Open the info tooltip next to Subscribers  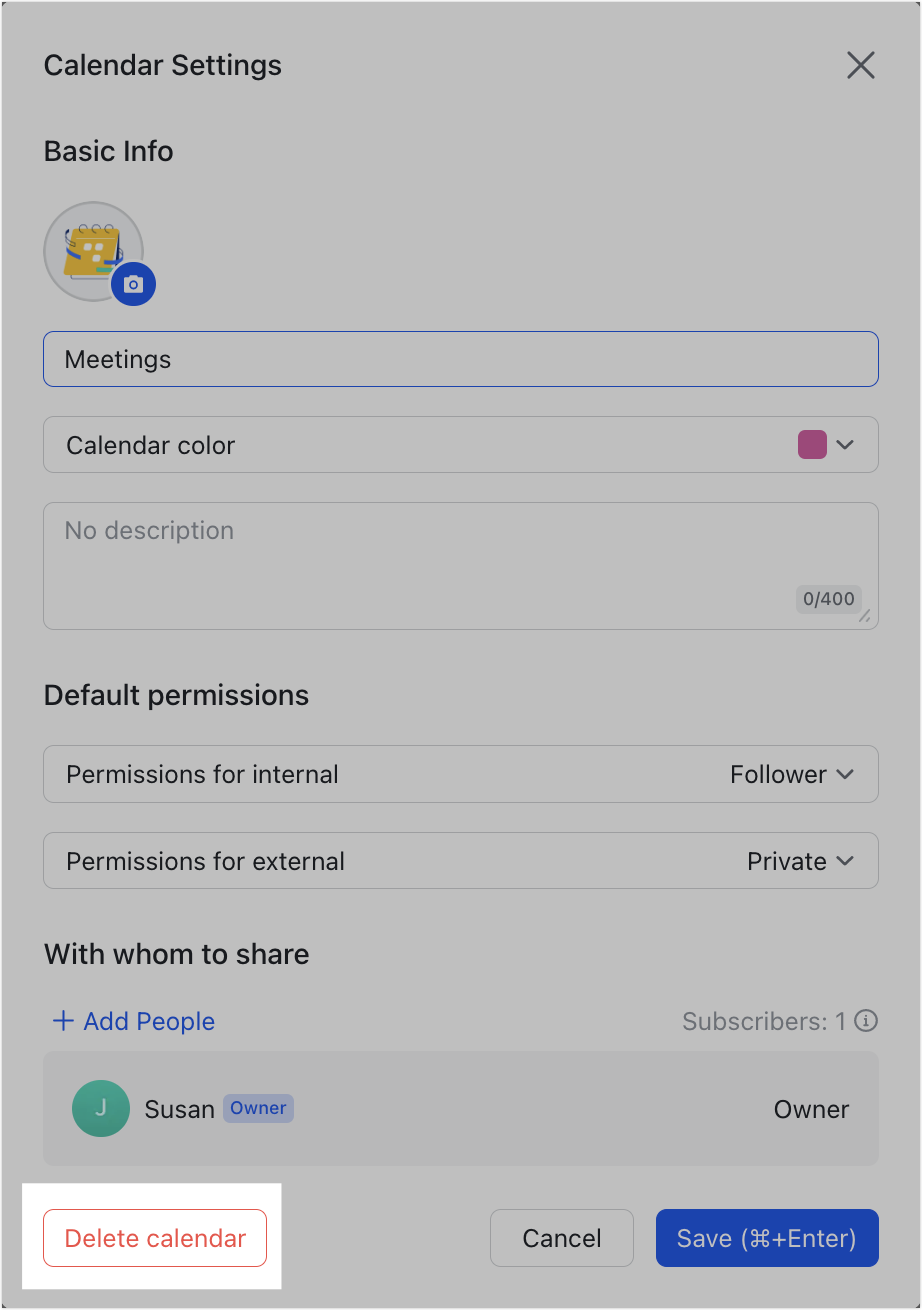pyautogui.click(x=868, y=1021)
